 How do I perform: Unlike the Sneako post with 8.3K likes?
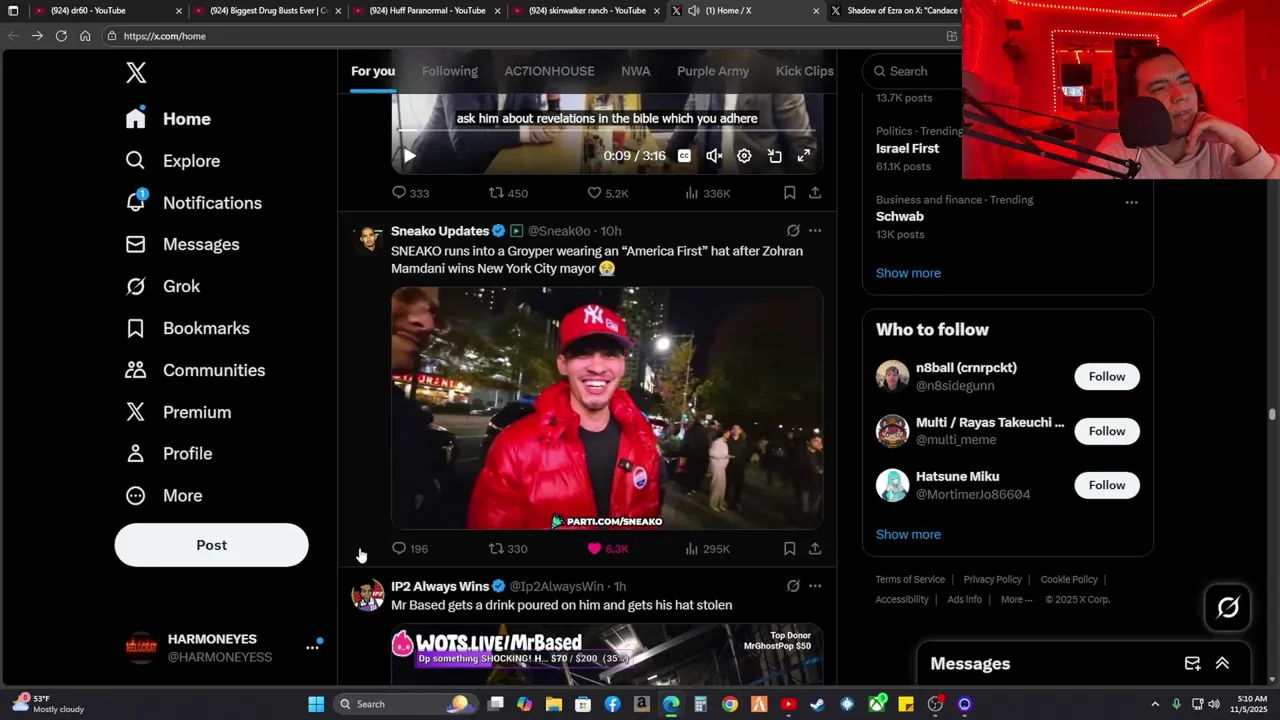click(607, 548)
